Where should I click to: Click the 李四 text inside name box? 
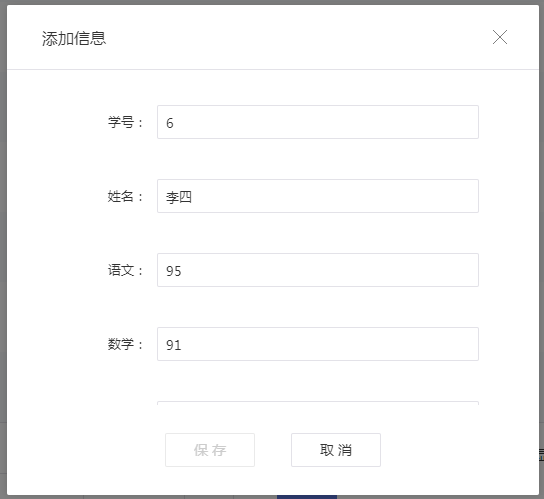pyautogui.click(x=179, y=197)
